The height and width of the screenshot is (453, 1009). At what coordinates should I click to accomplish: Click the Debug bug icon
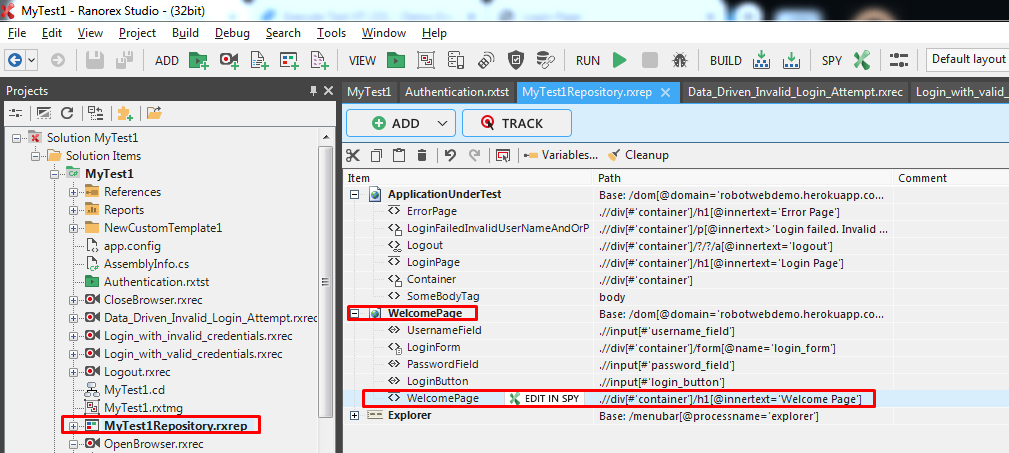click(x=680, y=60)
